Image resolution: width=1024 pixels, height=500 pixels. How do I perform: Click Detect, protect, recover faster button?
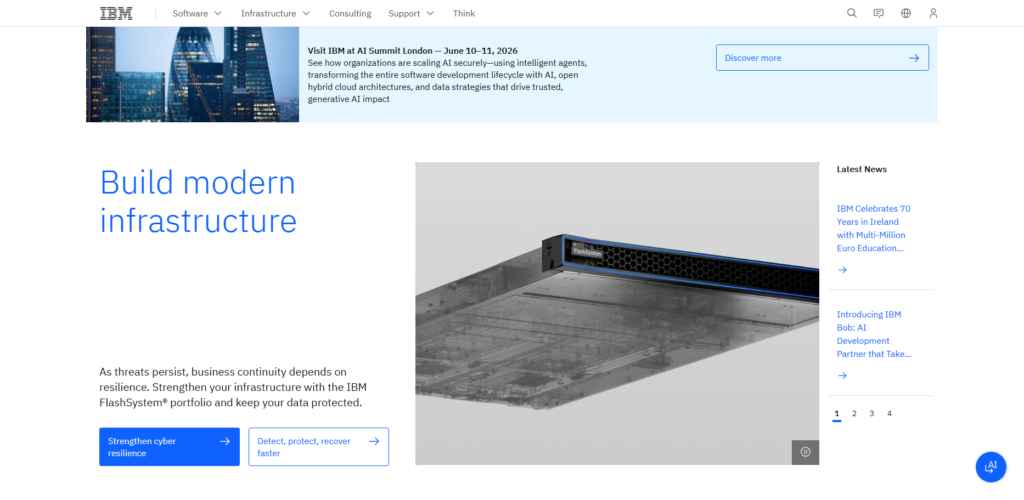[x=319, y=446]
